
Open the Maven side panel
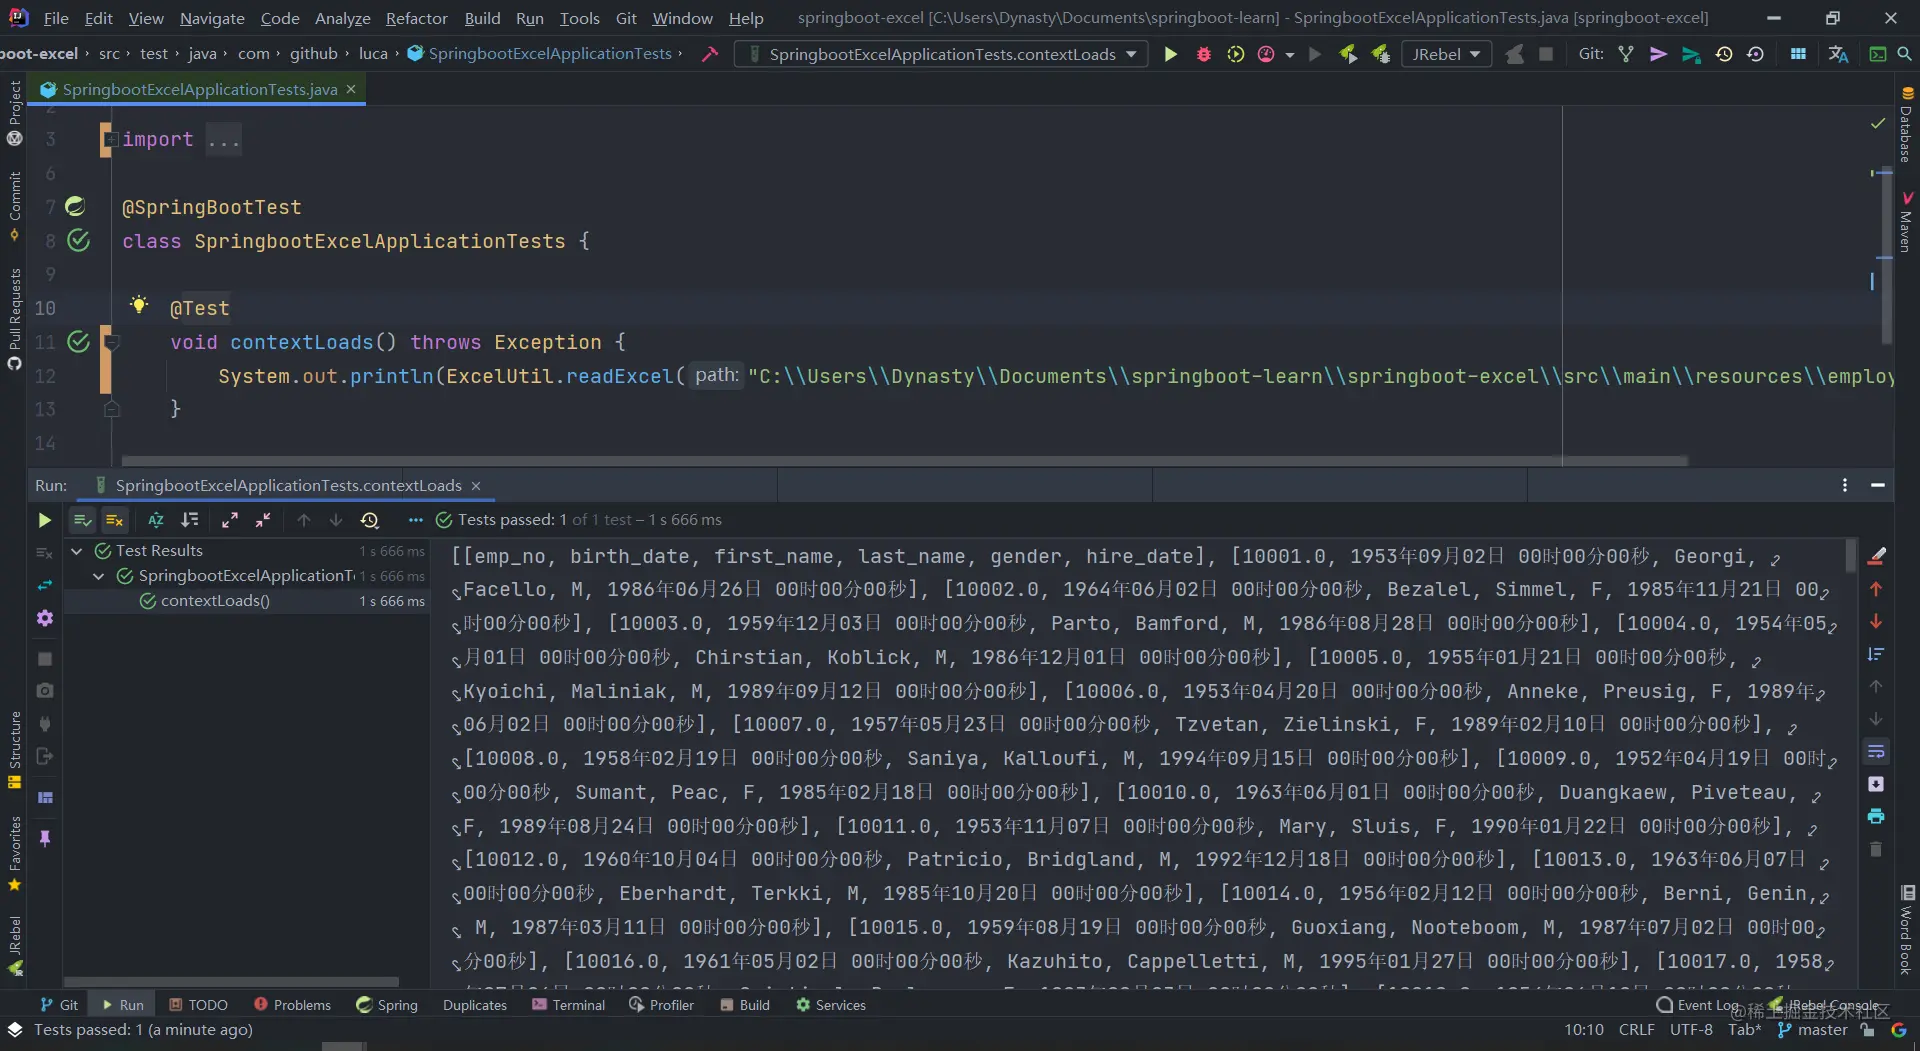click(x=1906, y=222)
